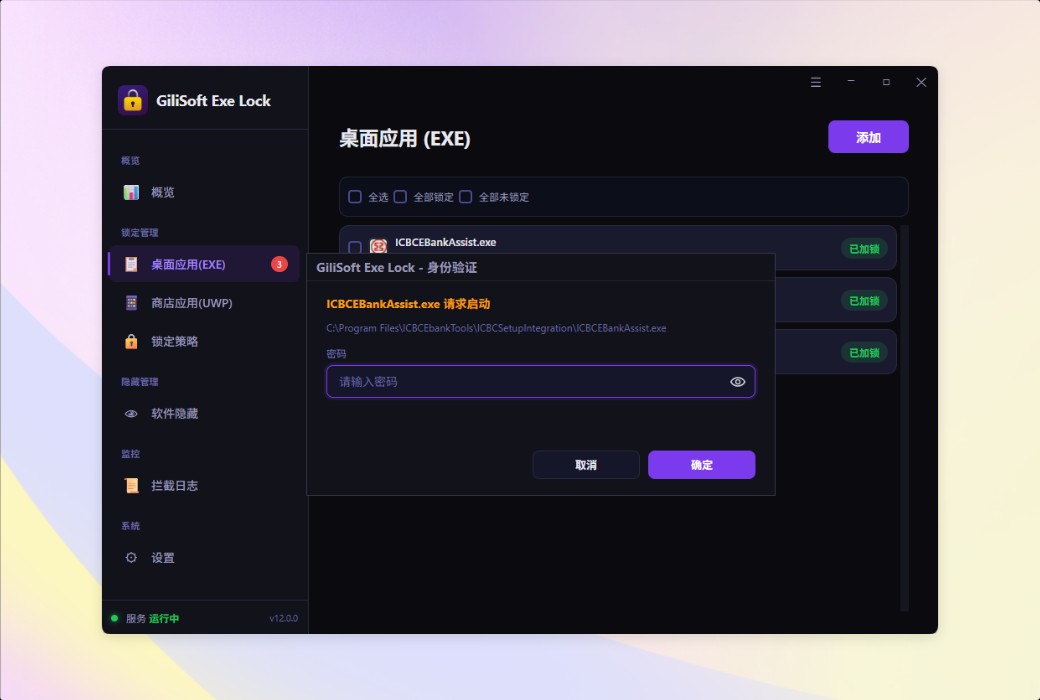Click the ICBCEBankAssist.exe 请求启动 text
Viewport: 1040px width, 700px height.
coord(408,304)
